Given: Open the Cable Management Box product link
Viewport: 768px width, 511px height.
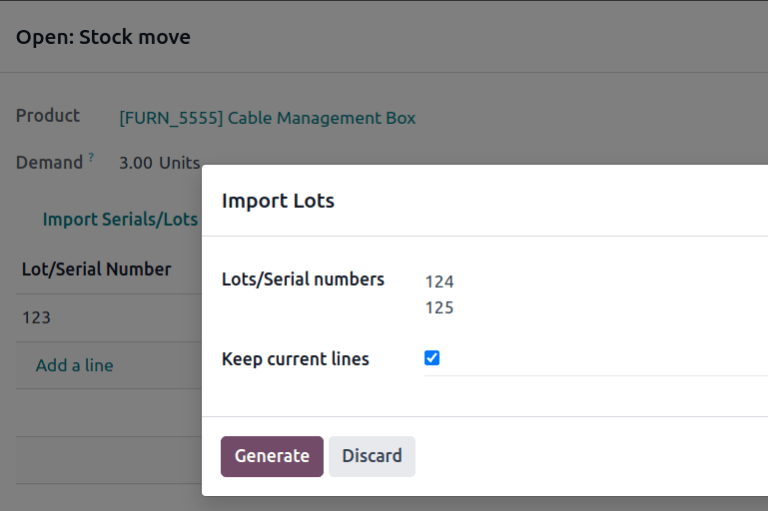Looking at the screenshot, I should point(267,118).
